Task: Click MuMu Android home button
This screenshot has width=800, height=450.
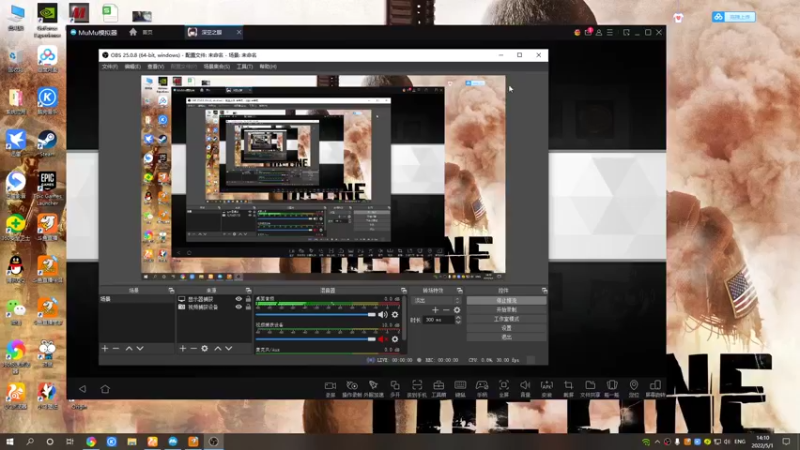Action: click(x=105, y=389)
